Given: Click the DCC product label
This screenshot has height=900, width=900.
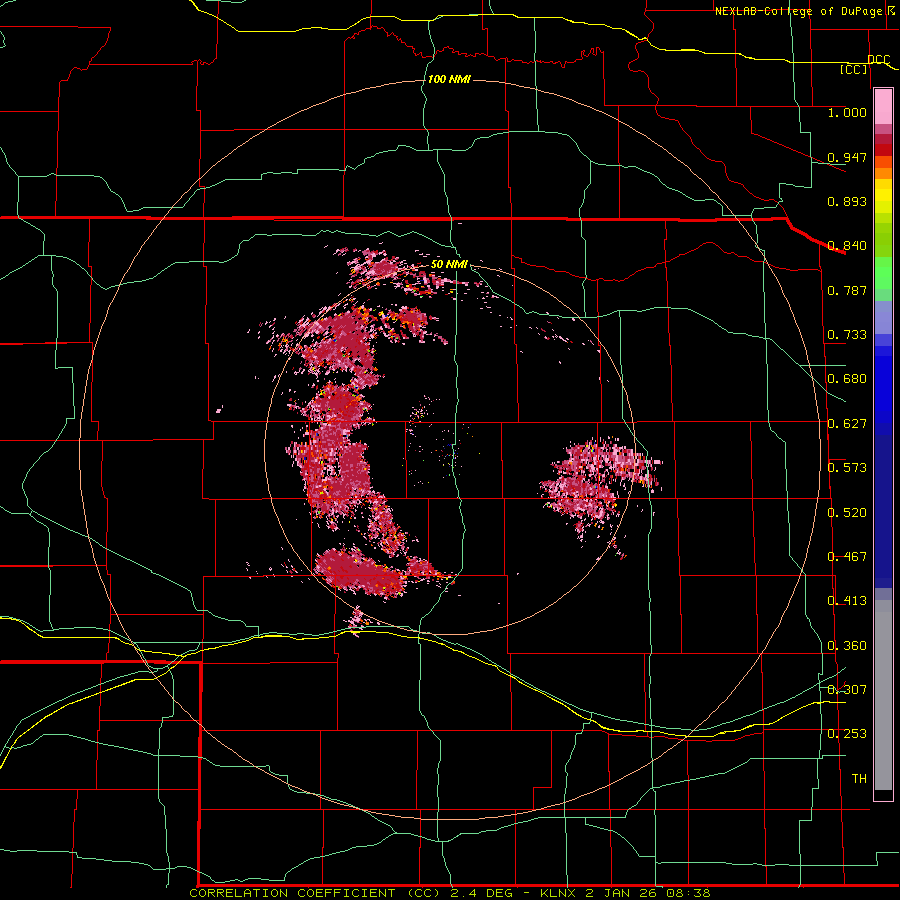Looking at the screenshot, I should pos(878,59).
